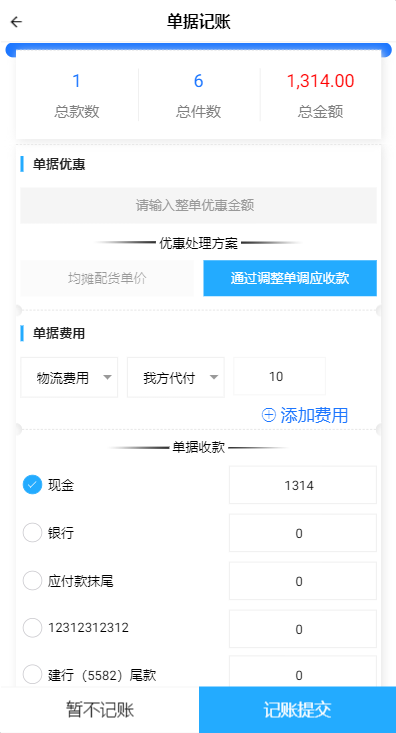The width and height of the screenshot is (396, 733).
Task: Choose 通过调整单调应收款 discount option
Action: coord(290,278)
